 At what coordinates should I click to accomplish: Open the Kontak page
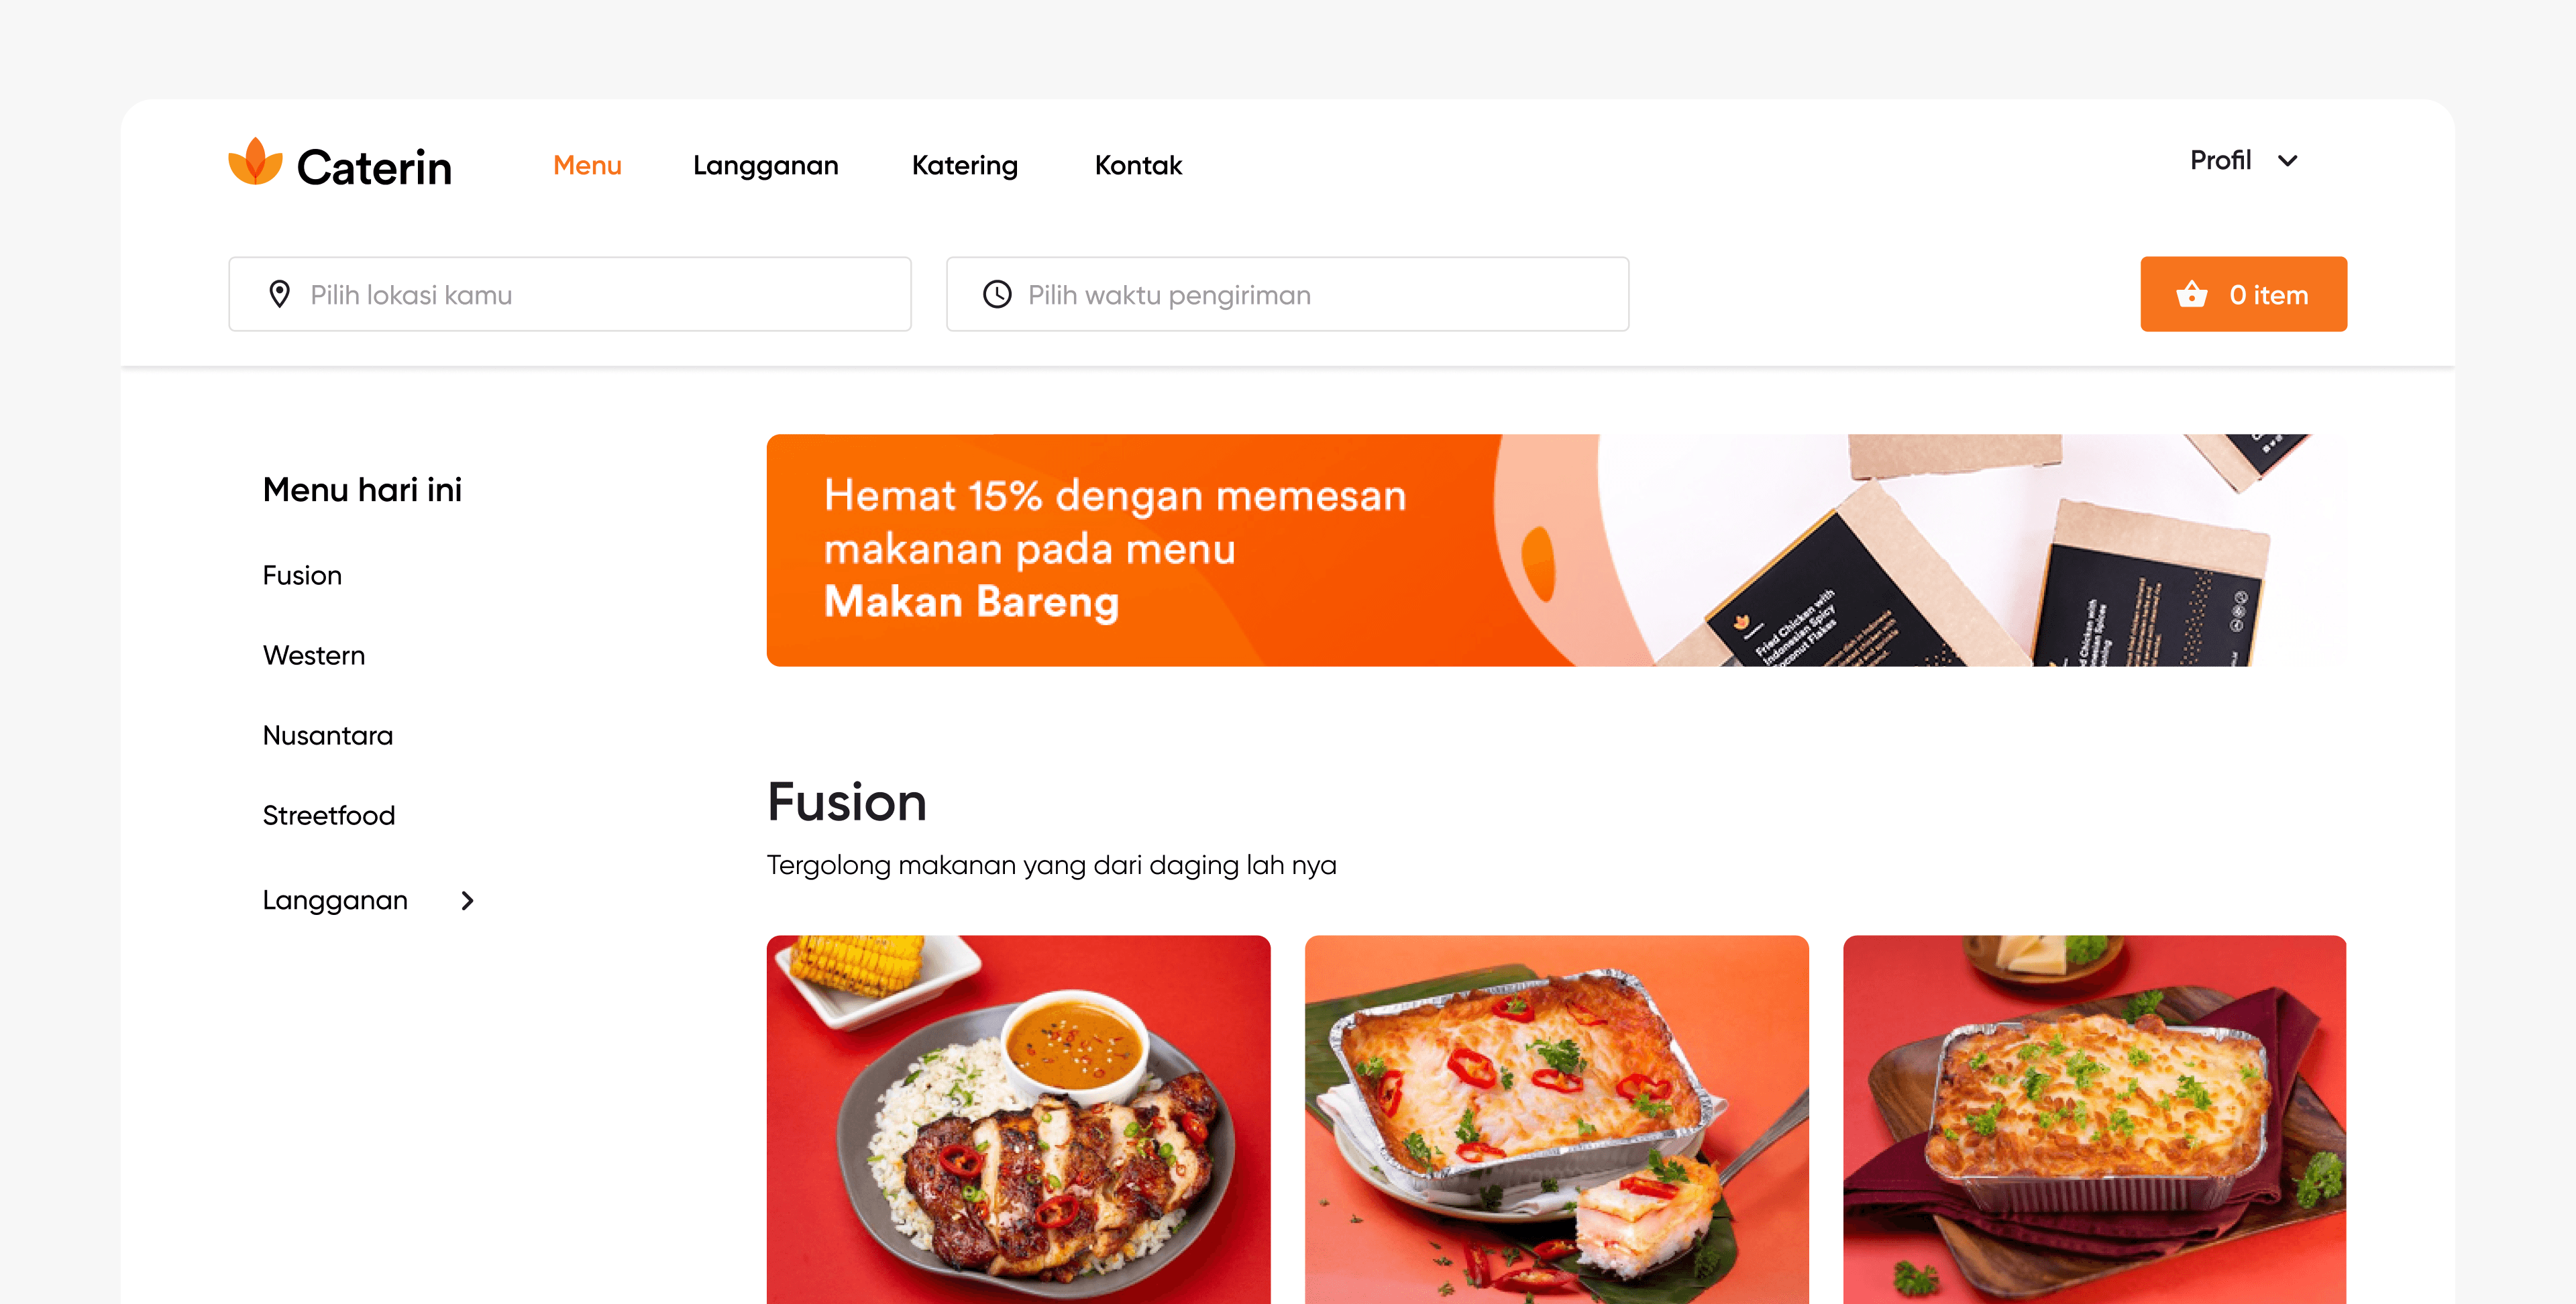1138,165
